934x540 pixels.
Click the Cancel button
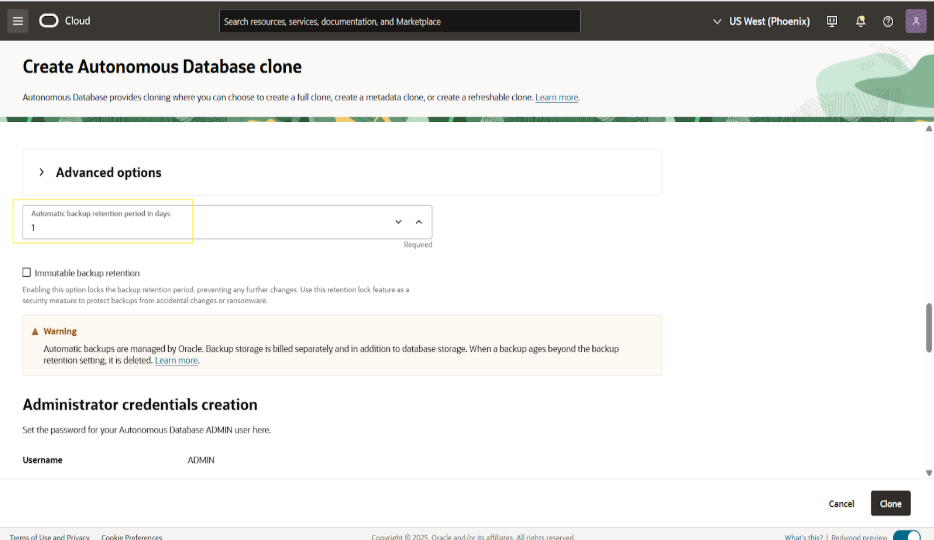[x=841, y=504]
